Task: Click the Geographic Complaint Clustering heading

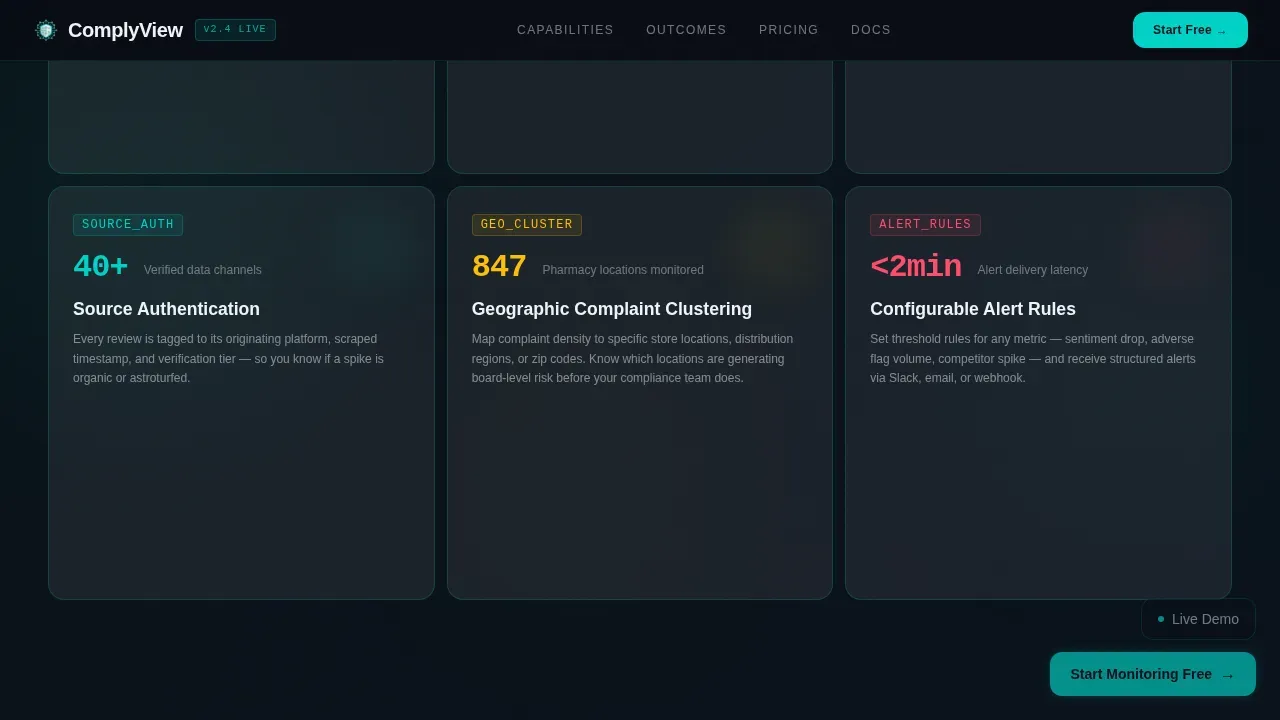Action: (612, 309)
